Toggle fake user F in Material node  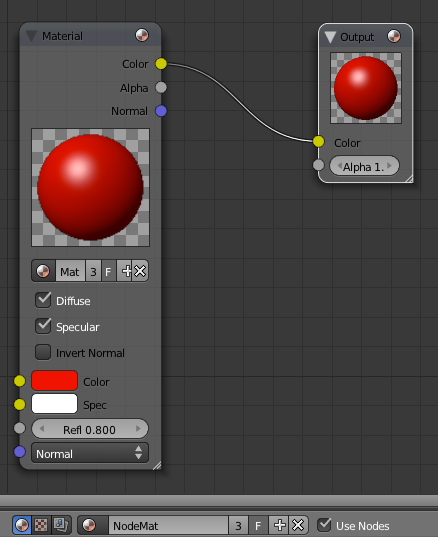point(109,271)
